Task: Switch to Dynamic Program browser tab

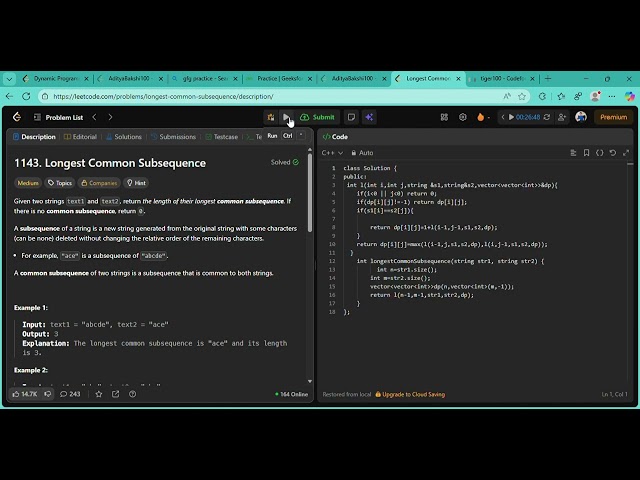Action: pos(55,78)
